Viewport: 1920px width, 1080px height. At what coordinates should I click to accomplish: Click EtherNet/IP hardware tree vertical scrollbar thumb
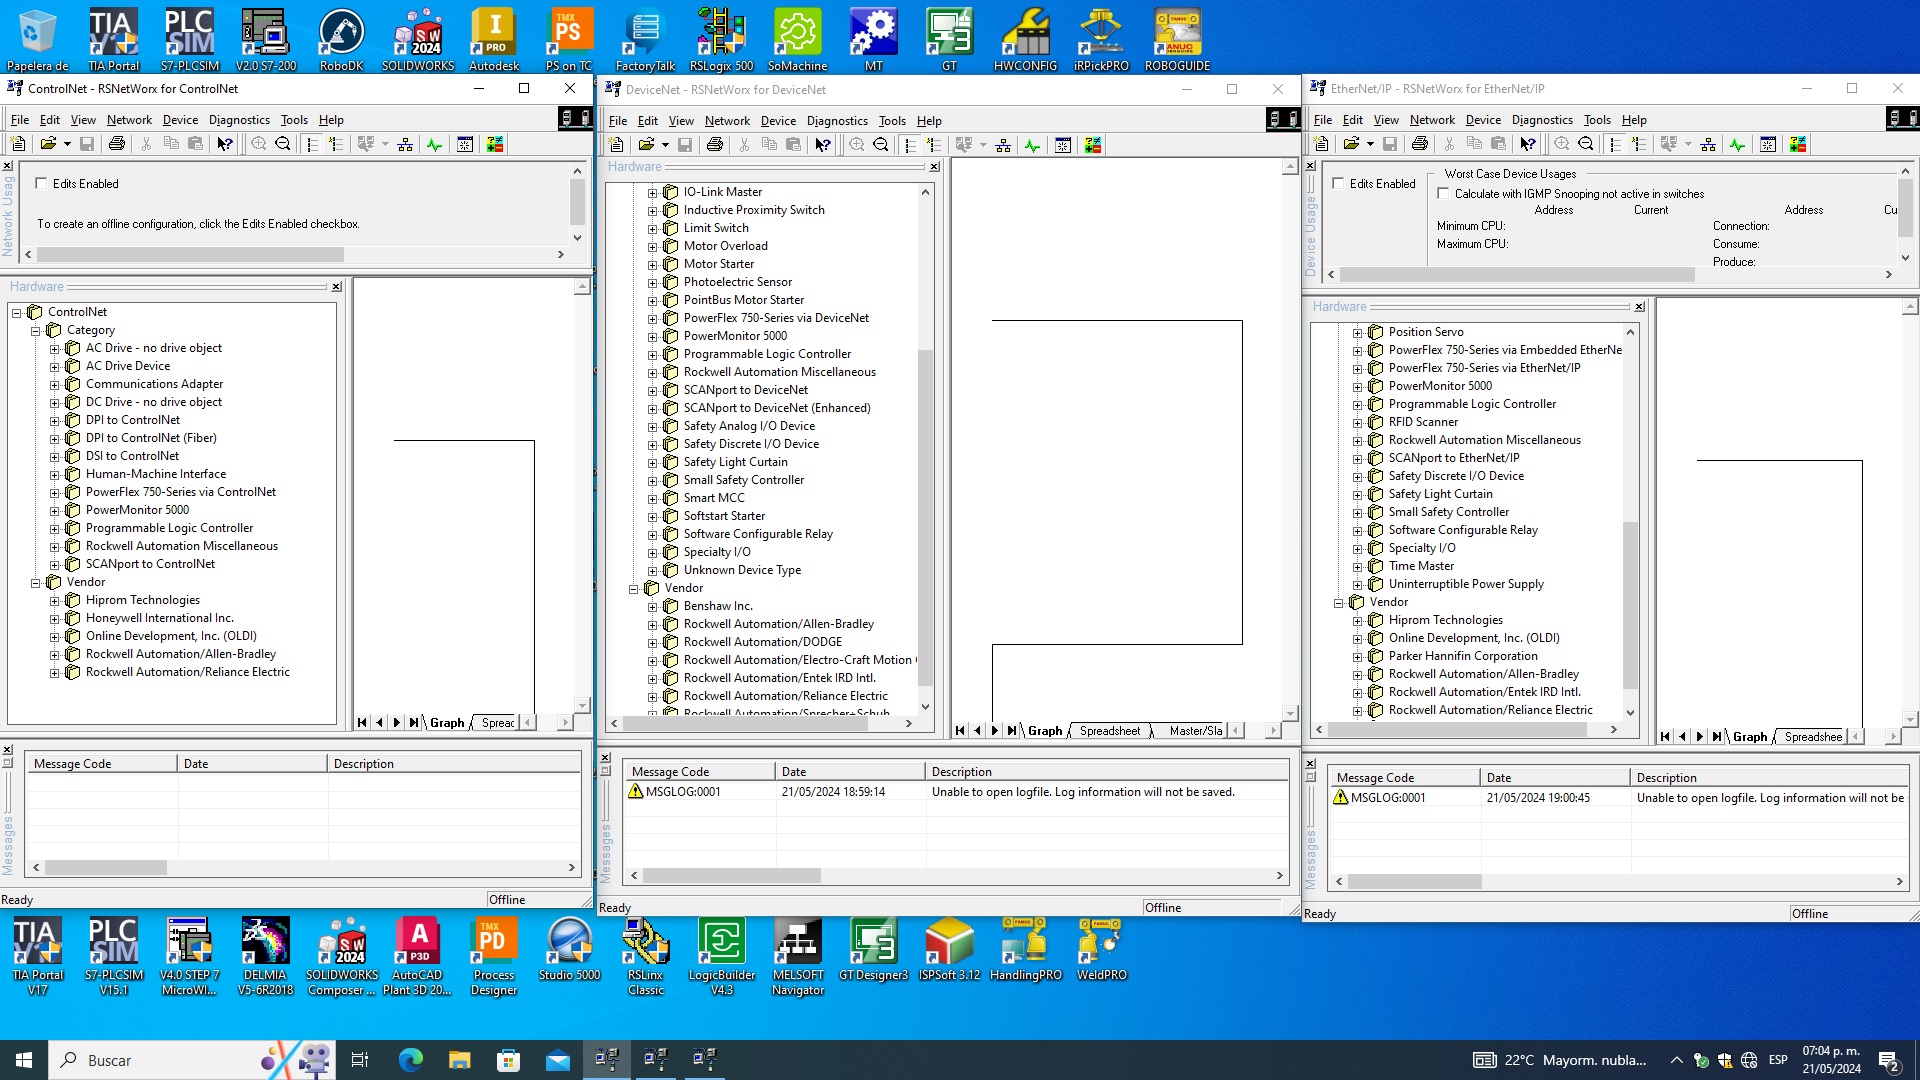pos(1630,605)
